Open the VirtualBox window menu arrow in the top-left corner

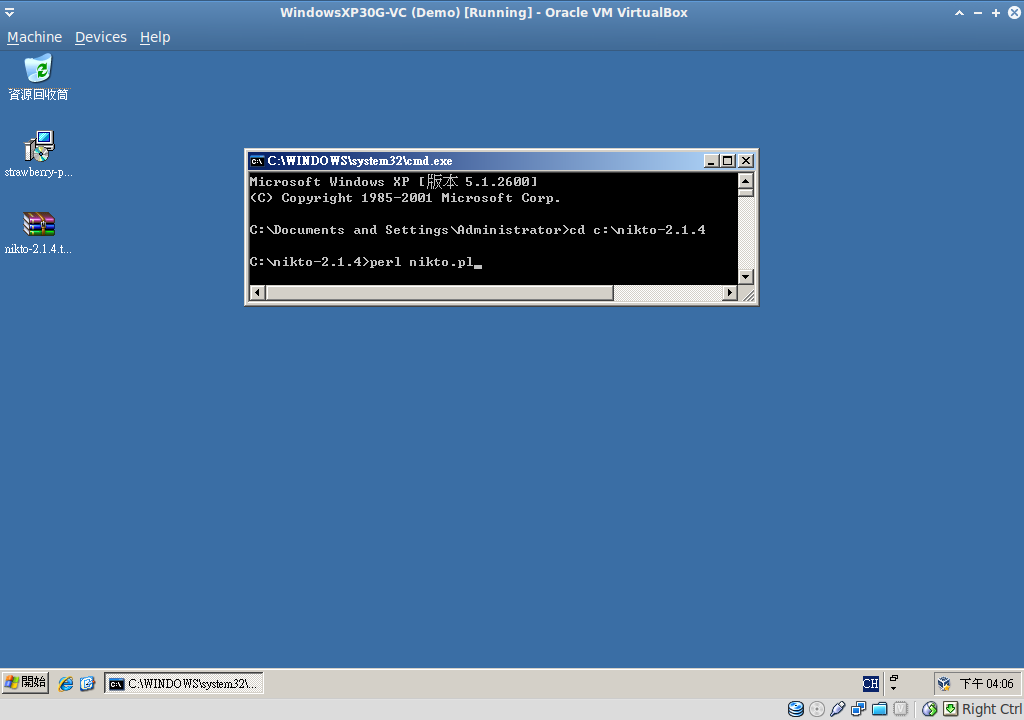click(9, 12)
